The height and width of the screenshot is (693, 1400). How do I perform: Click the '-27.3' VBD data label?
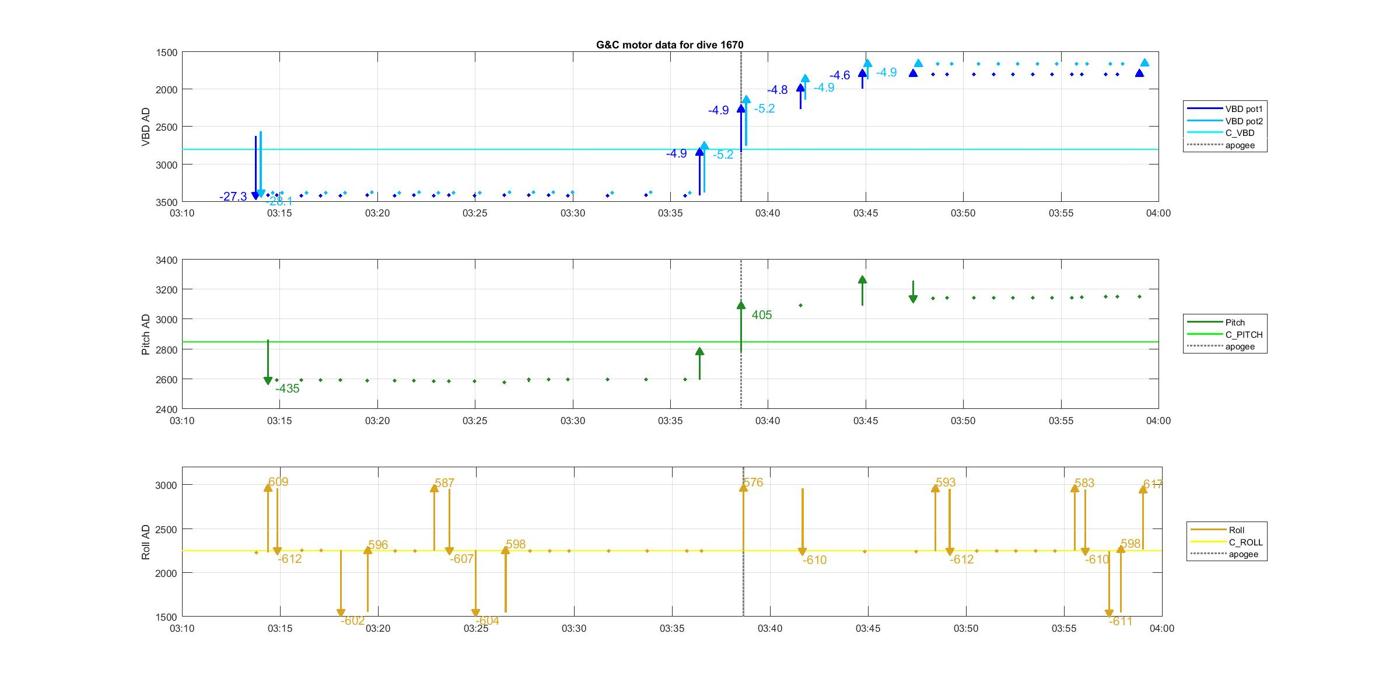tap(234, 197)
